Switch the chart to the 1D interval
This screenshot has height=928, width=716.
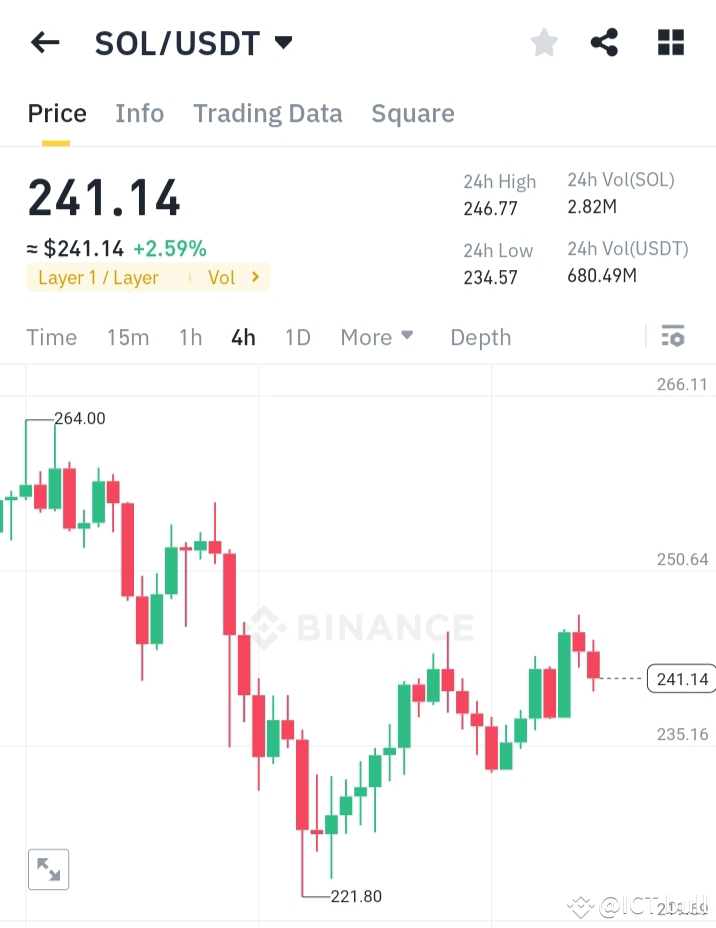pos(297,338)
